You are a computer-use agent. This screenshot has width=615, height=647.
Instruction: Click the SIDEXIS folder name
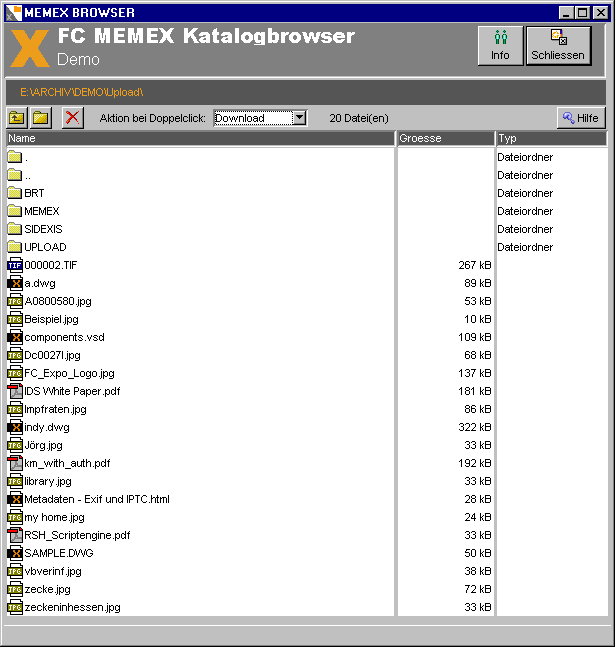(43, 229)
